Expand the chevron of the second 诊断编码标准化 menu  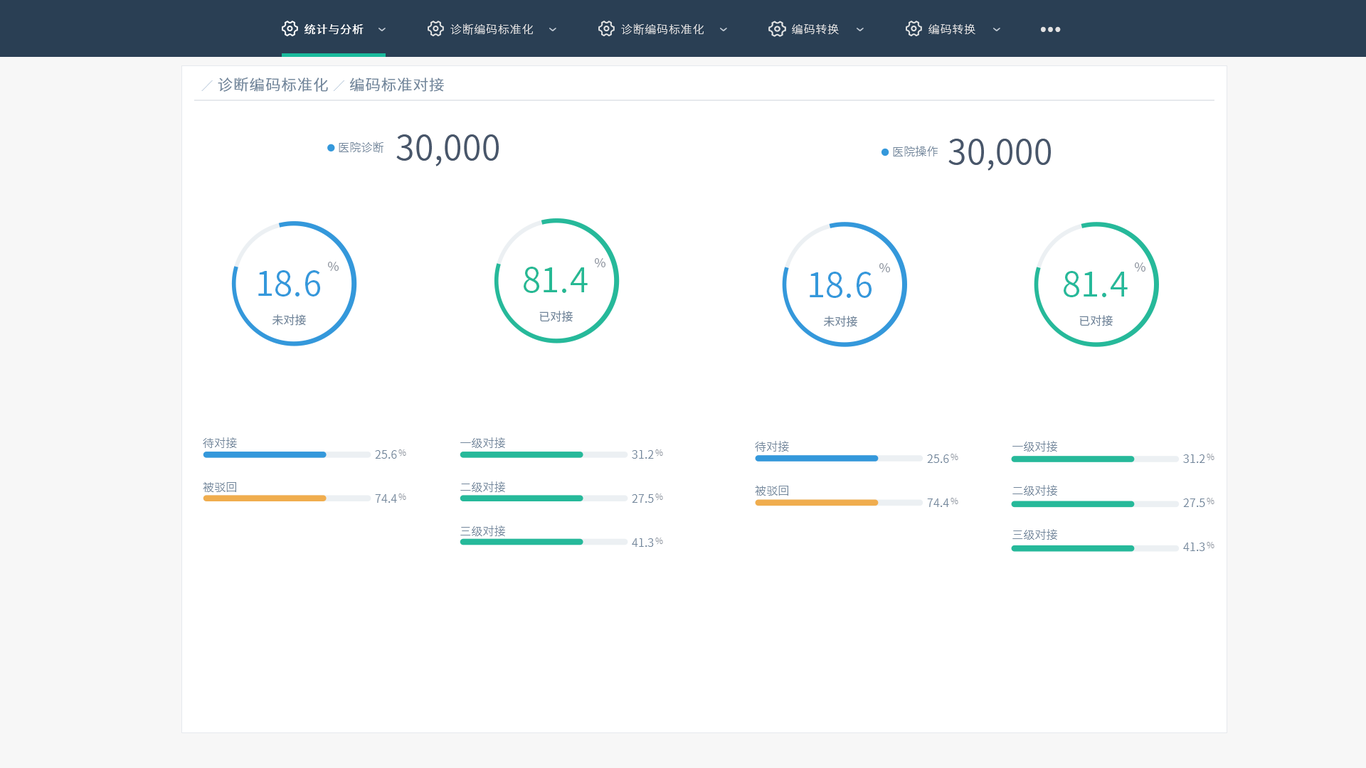[724, 30]
